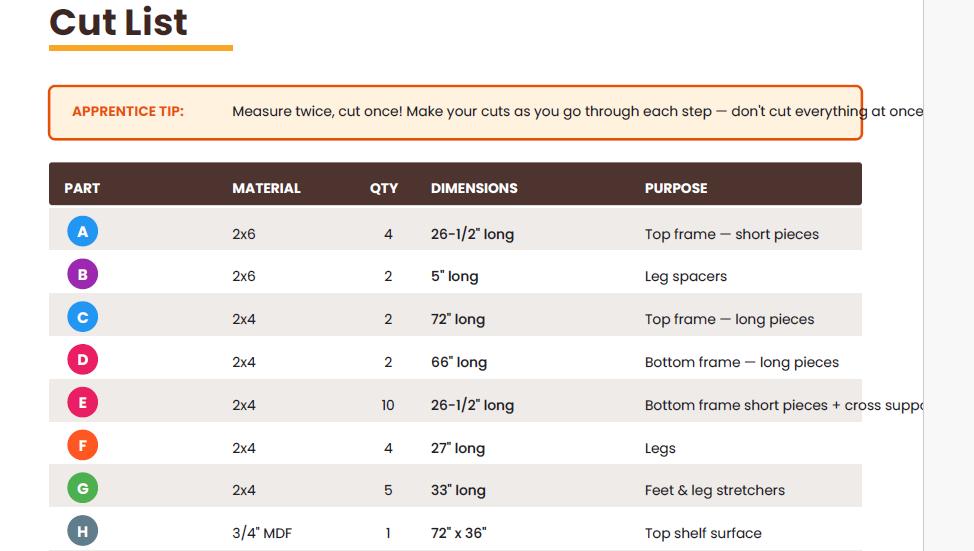974x551 pixels.
Task: Click the MATERIAL column header
Action: 266,188
